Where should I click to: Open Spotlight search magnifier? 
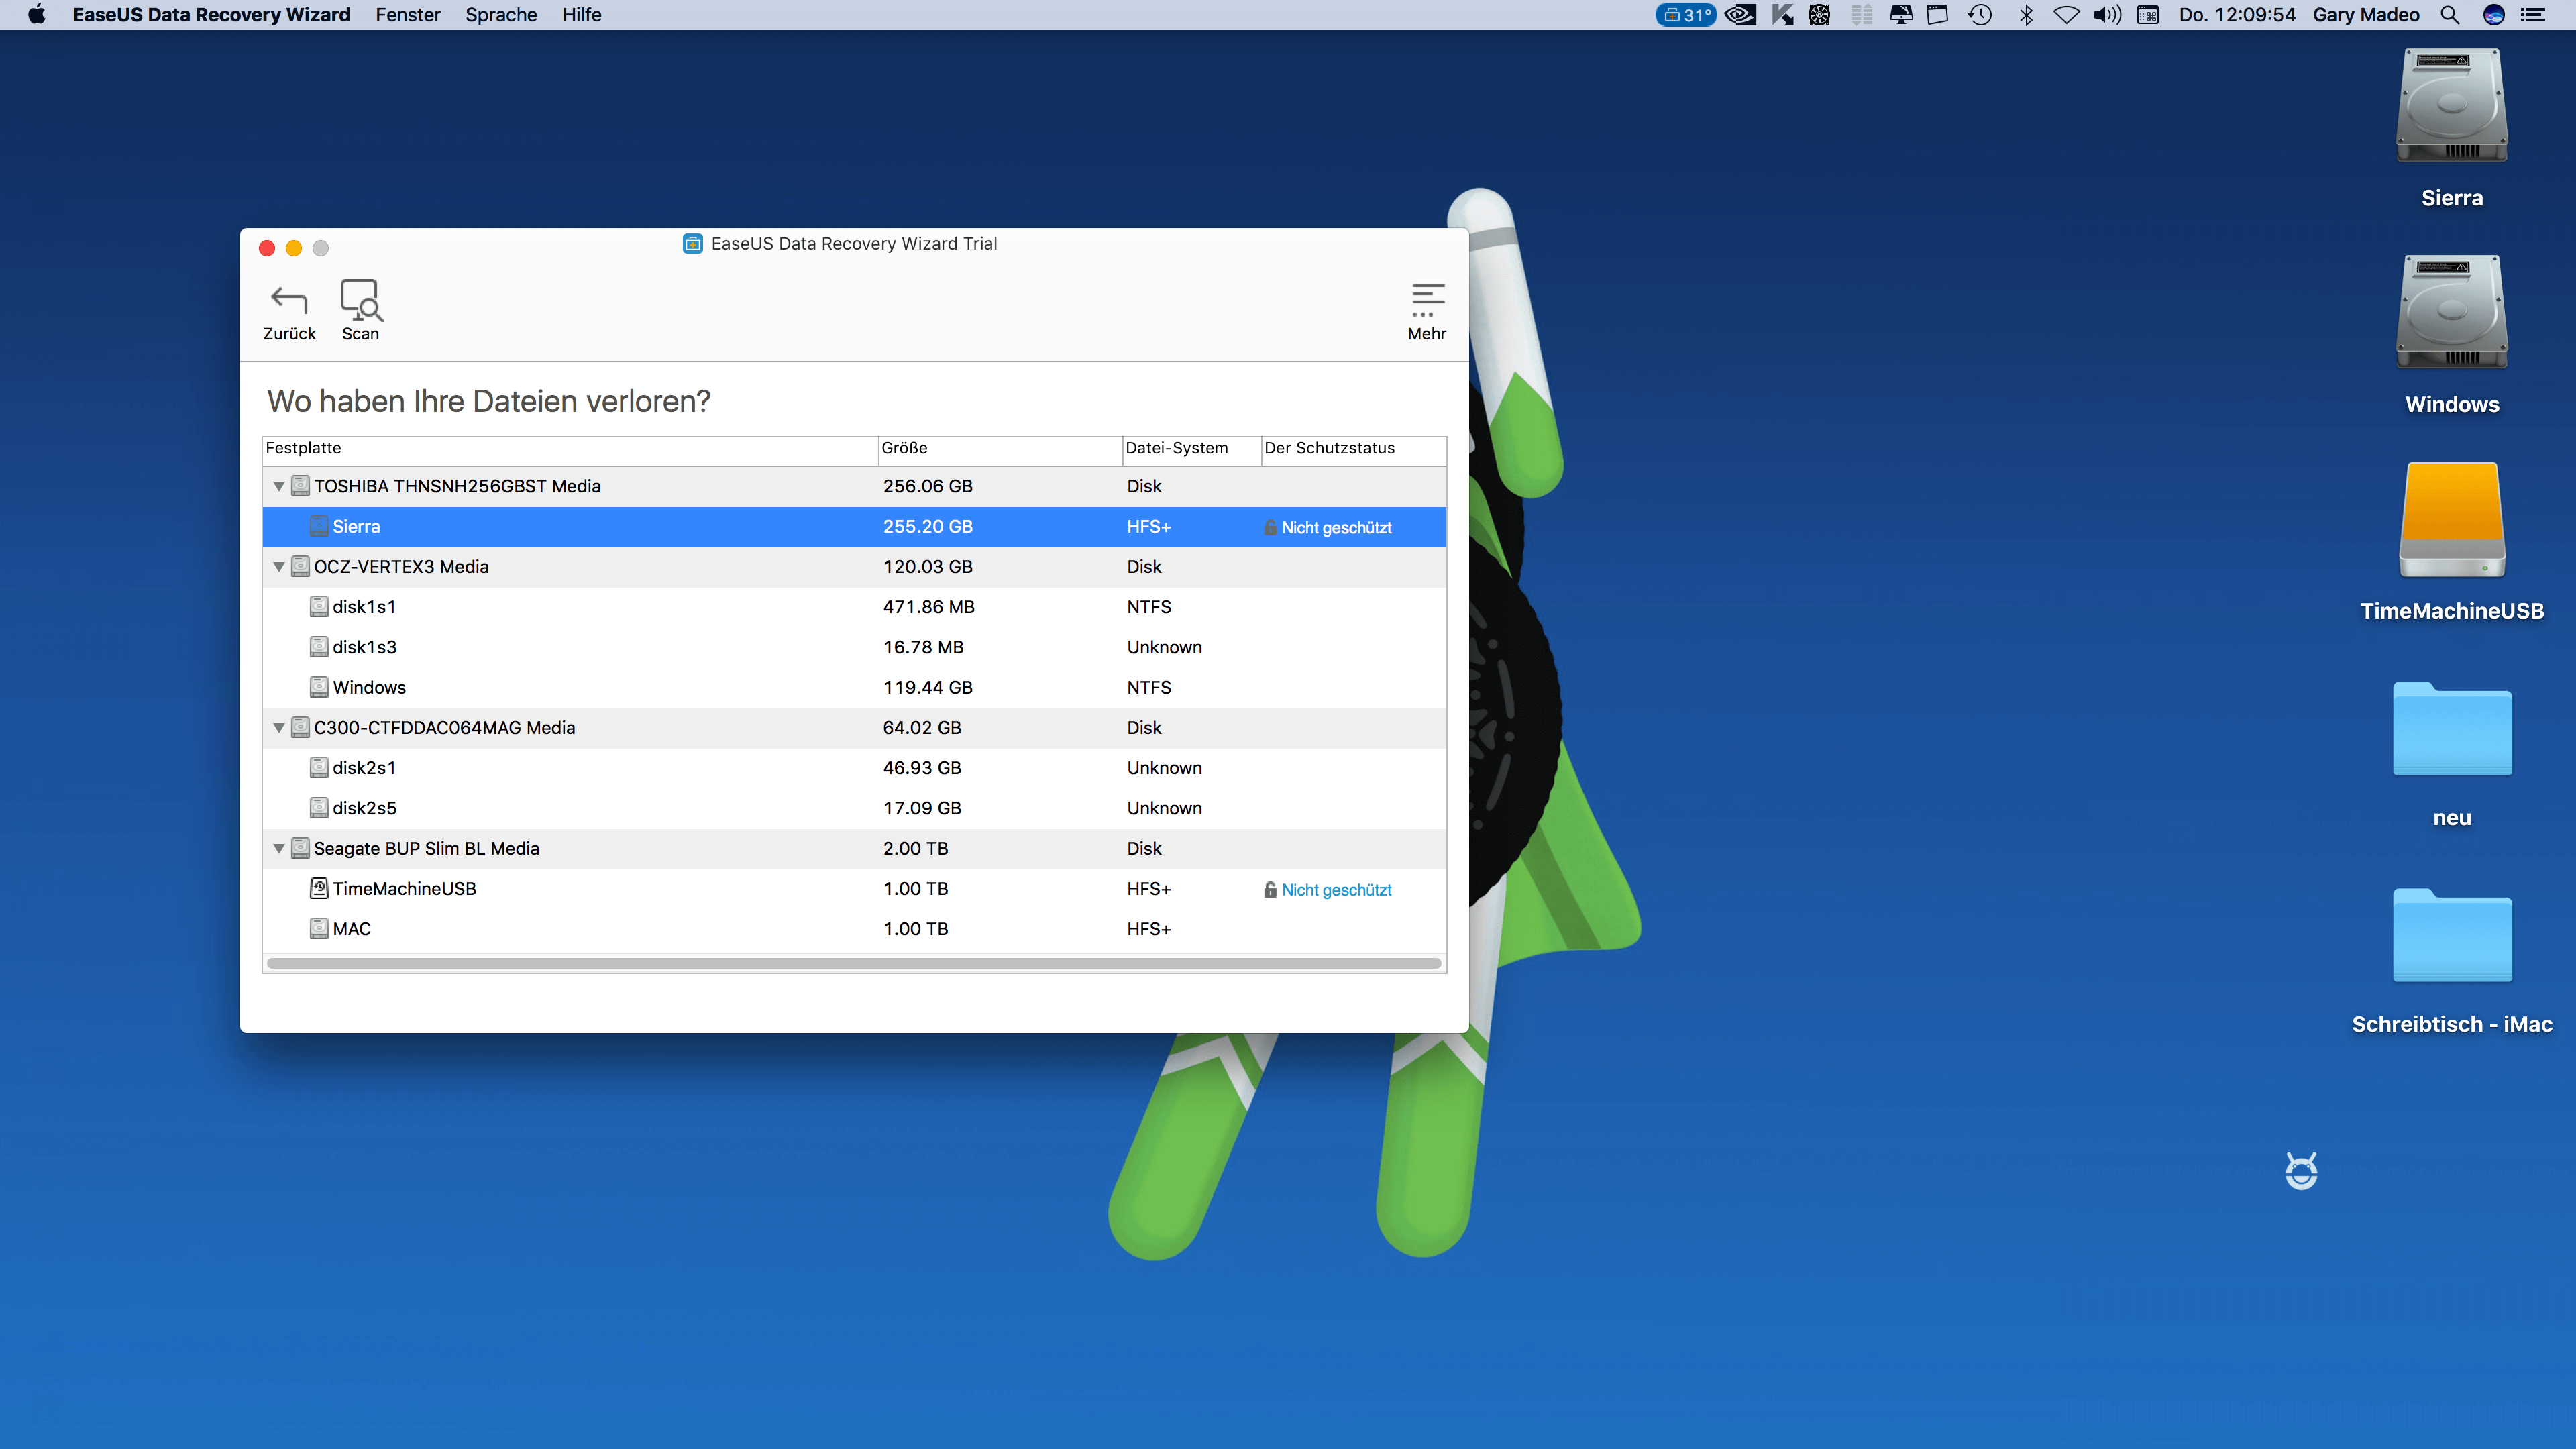coord(2449,15)
